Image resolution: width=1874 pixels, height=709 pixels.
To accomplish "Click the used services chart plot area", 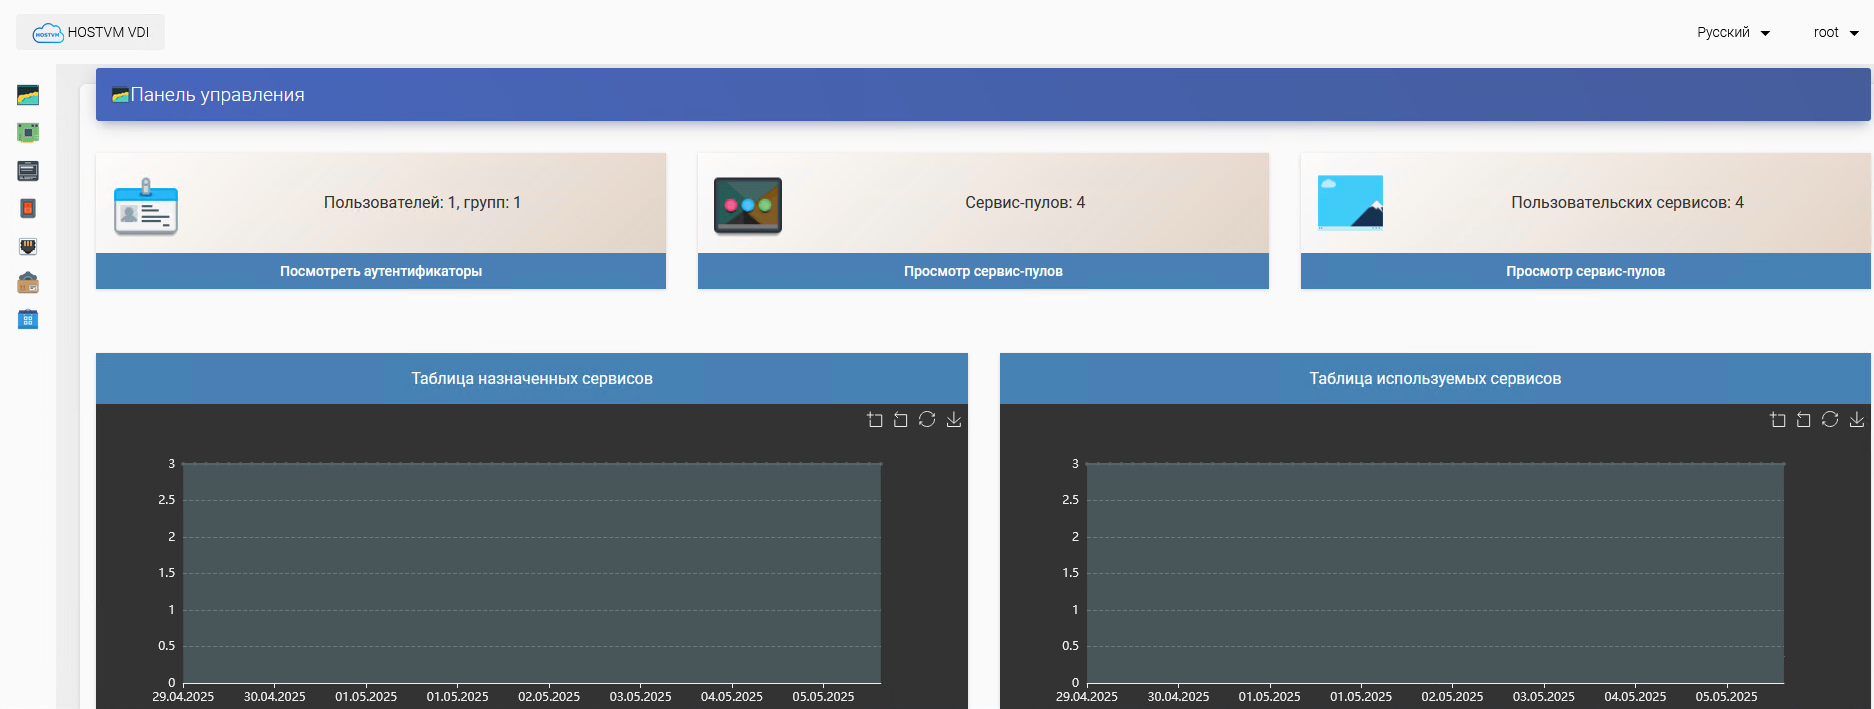I will [1435, 573].
